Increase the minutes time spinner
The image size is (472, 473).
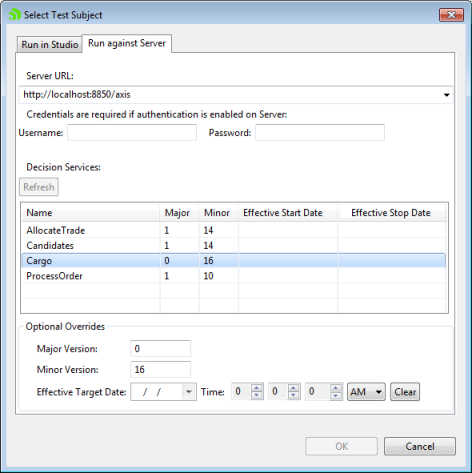[x=293, y=388]
